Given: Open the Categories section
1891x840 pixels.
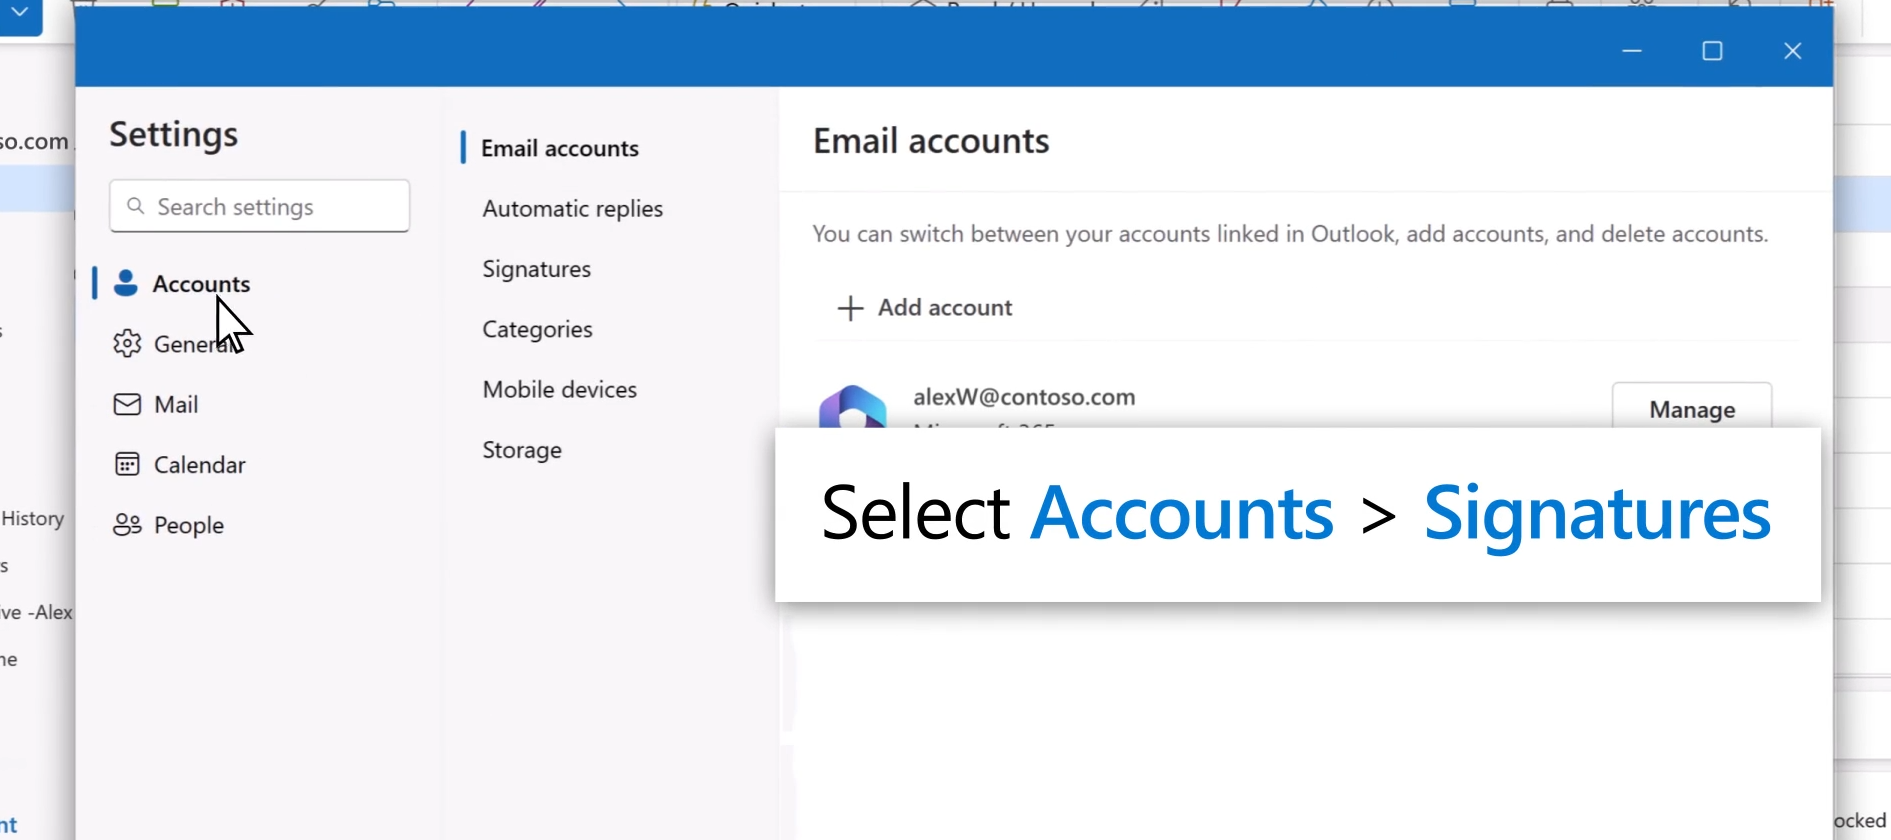Looking at the screenshot, I should [537, 329].
